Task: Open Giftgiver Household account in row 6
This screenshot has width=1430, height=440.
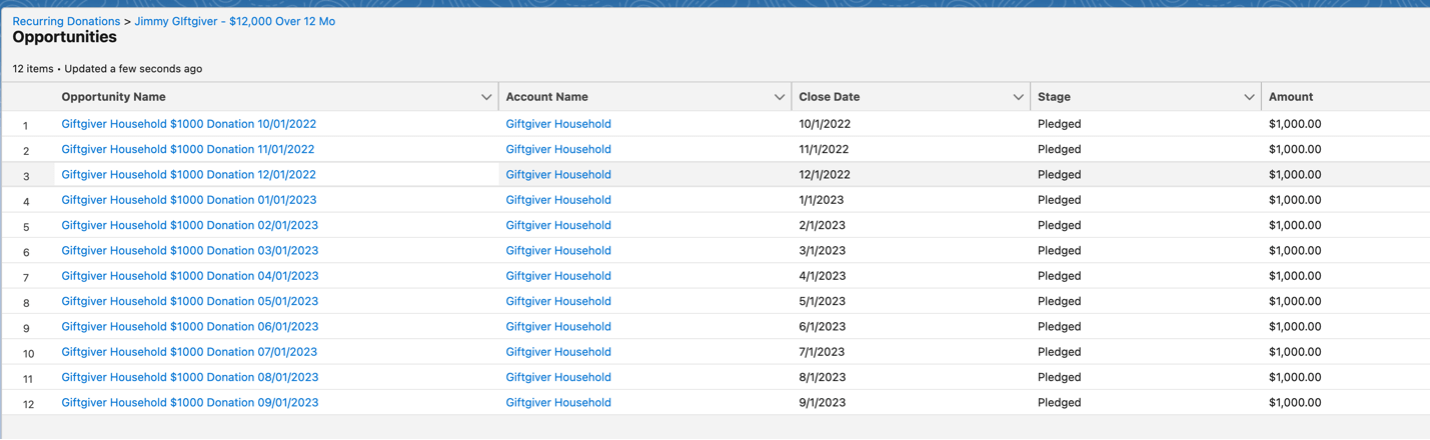Action: (558, 250)
